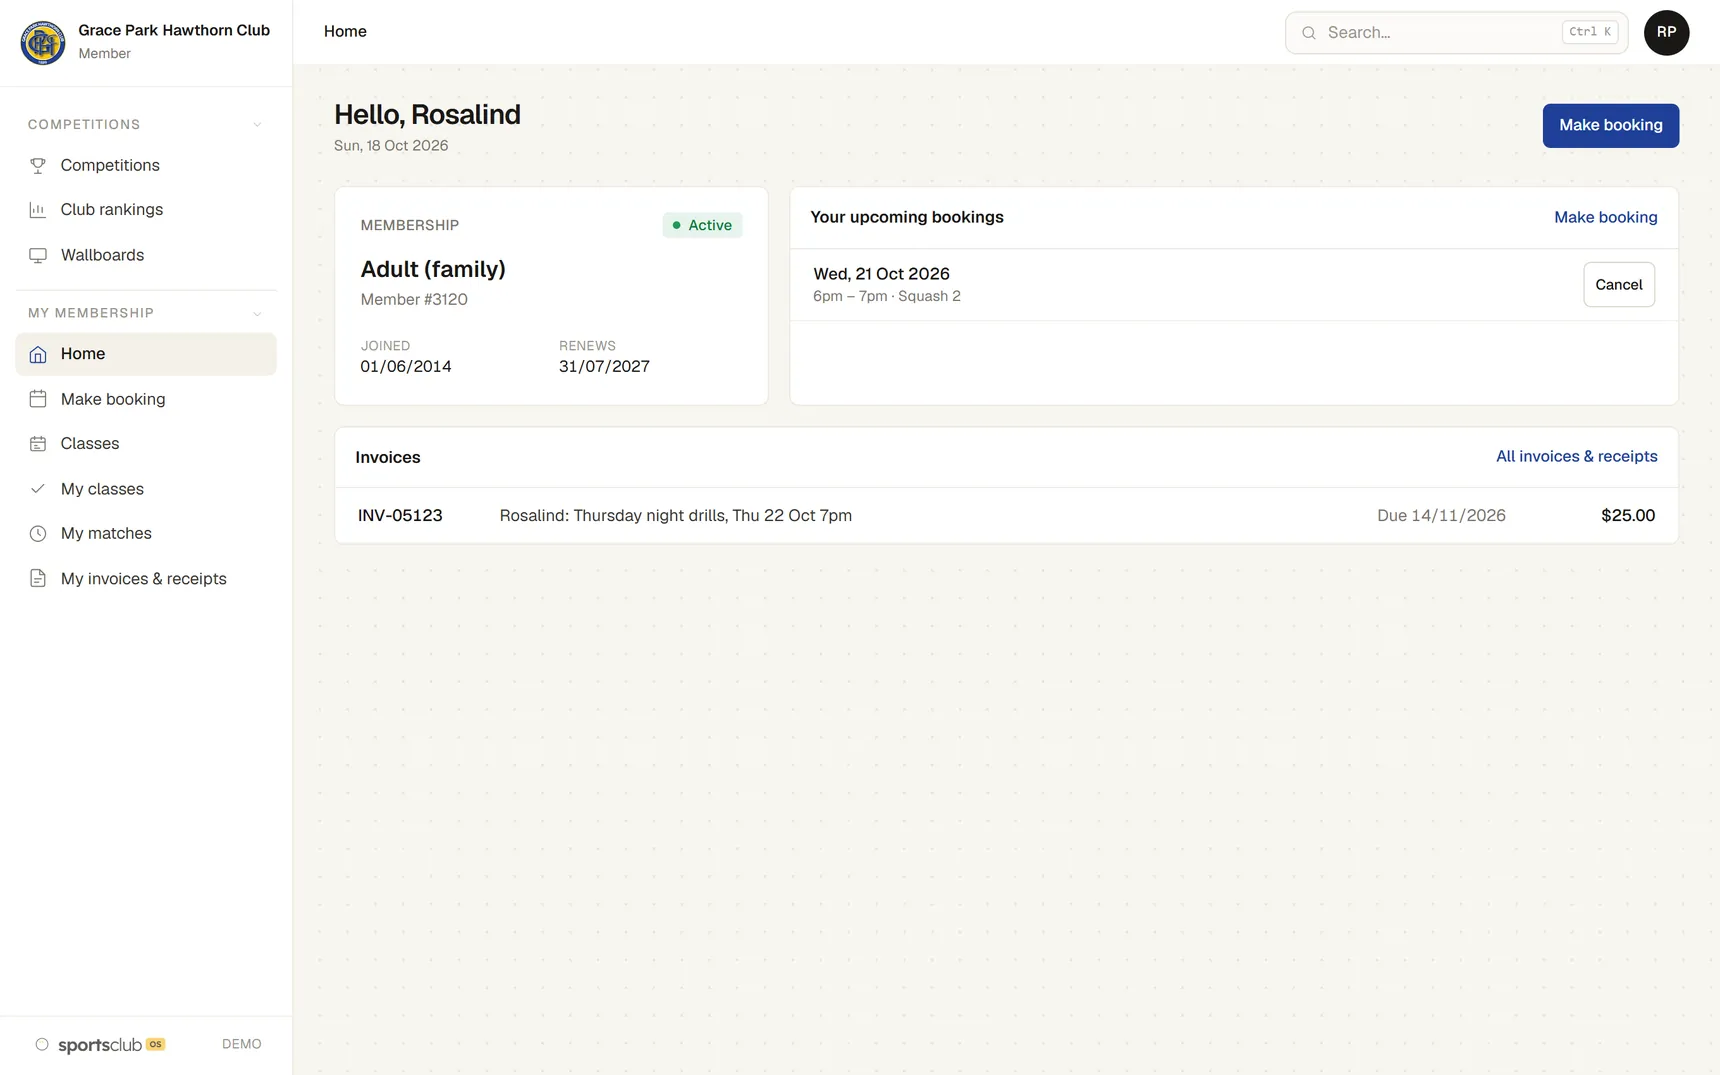Click the Wed, 21 Oct 2026 booking date

(x=881, y=274)
